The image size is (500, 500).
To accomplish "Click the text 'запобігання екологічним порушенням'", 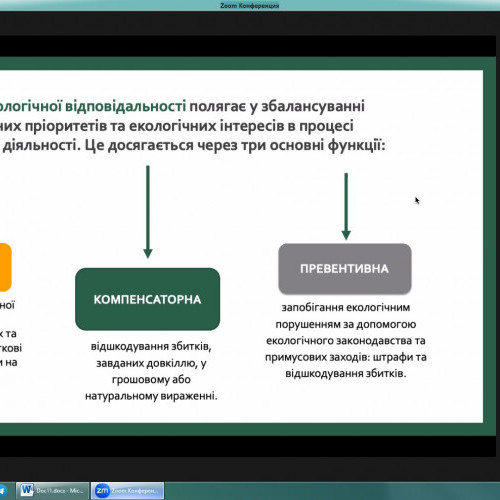I will pyautogui.click(x=346, y=315).
